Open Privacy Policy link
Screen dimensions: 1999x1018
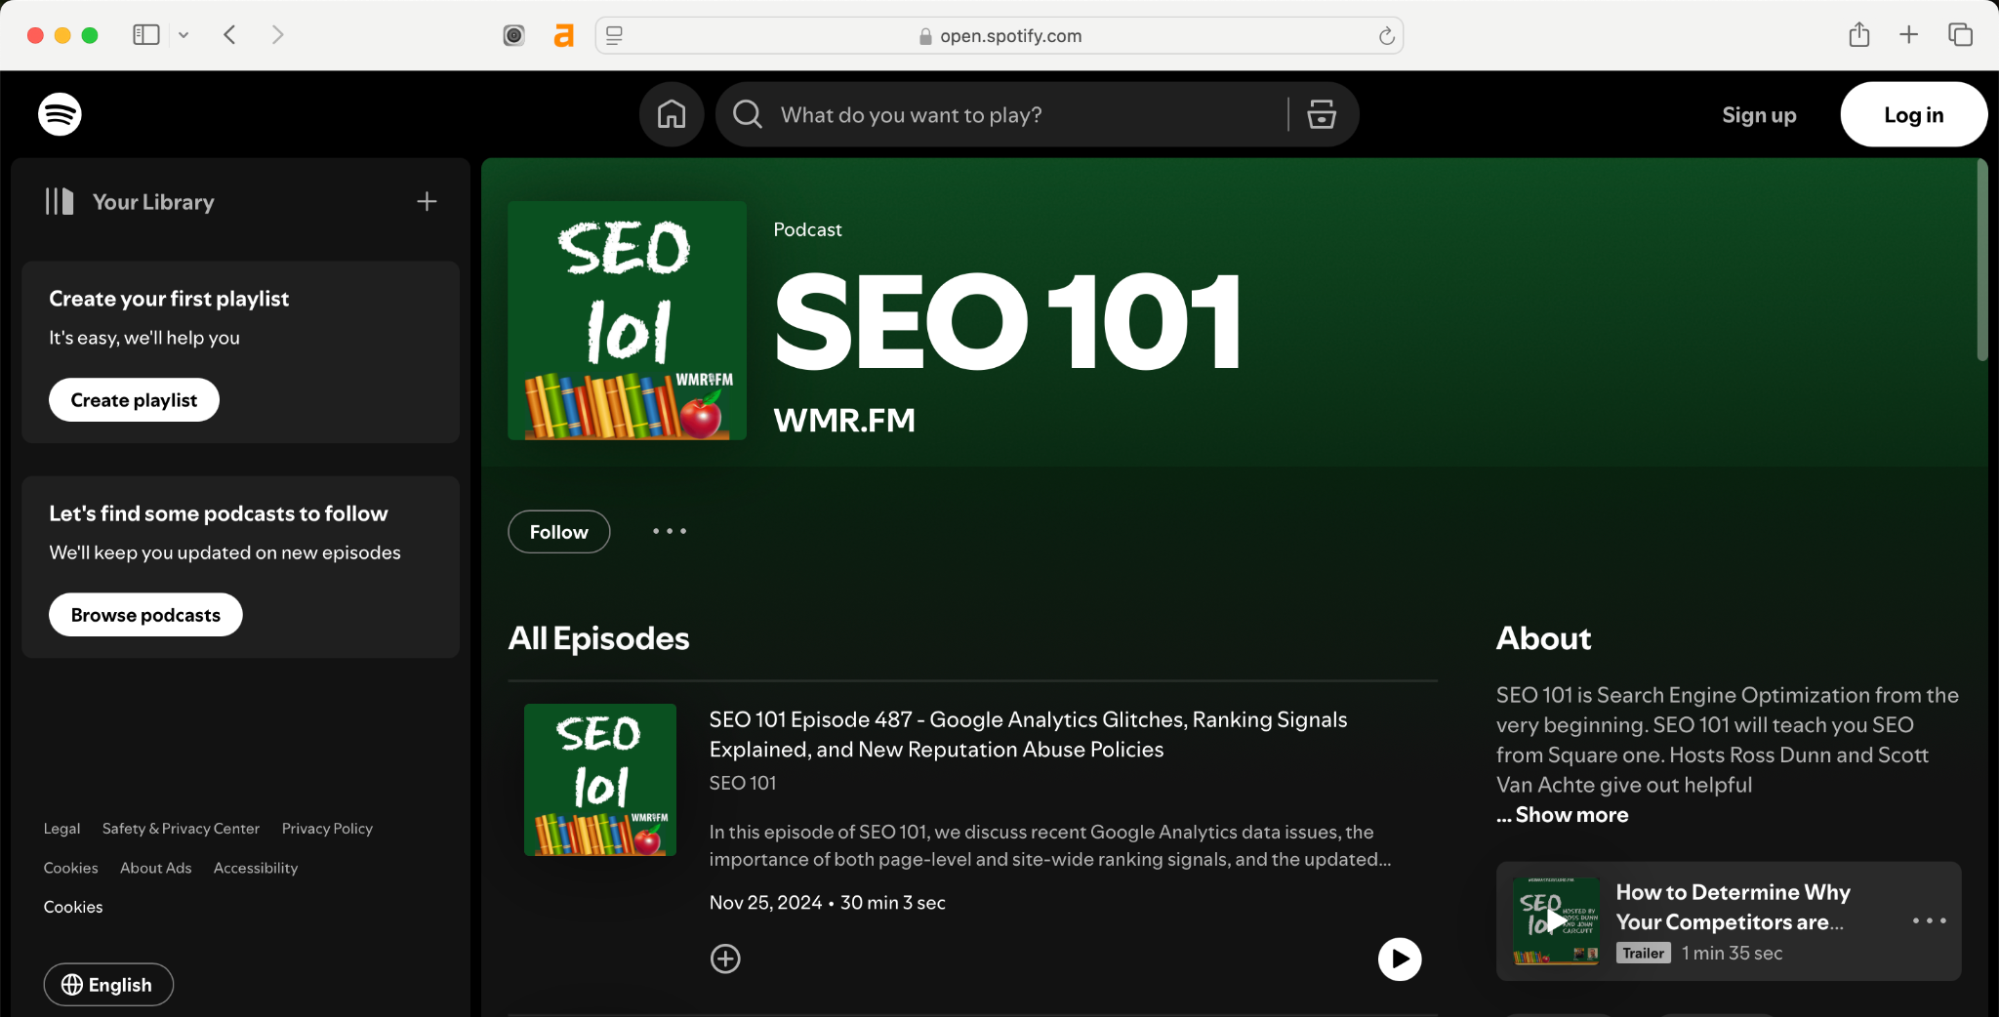pos(327,829)
